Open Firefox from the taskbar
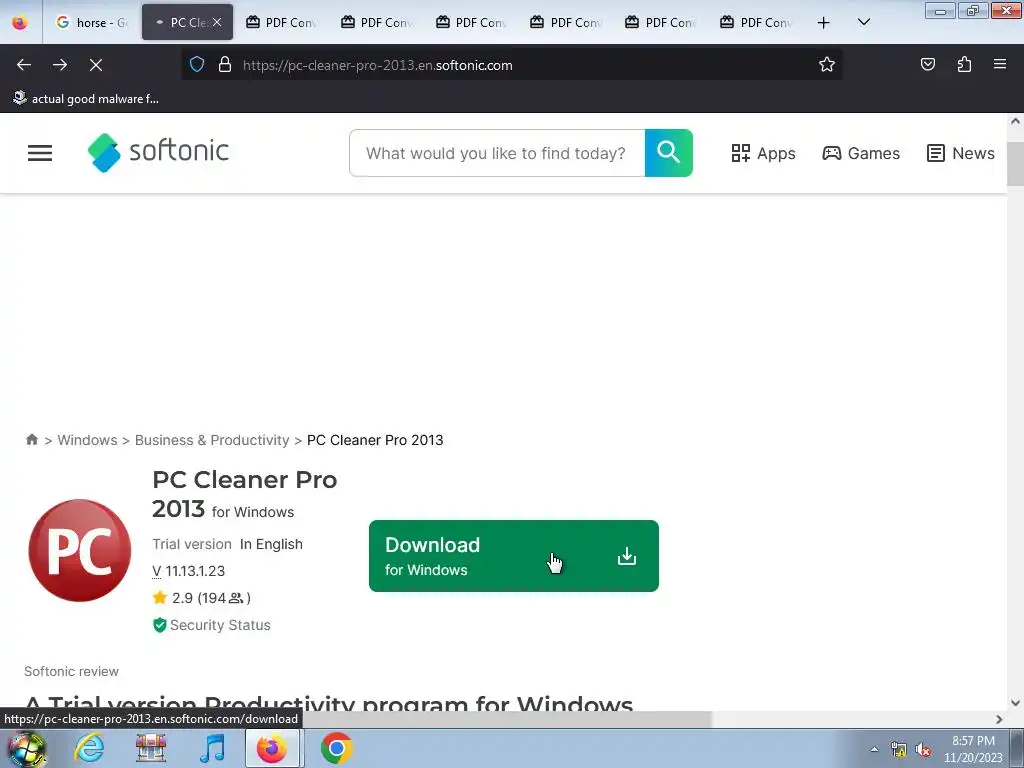 point(272,748)
